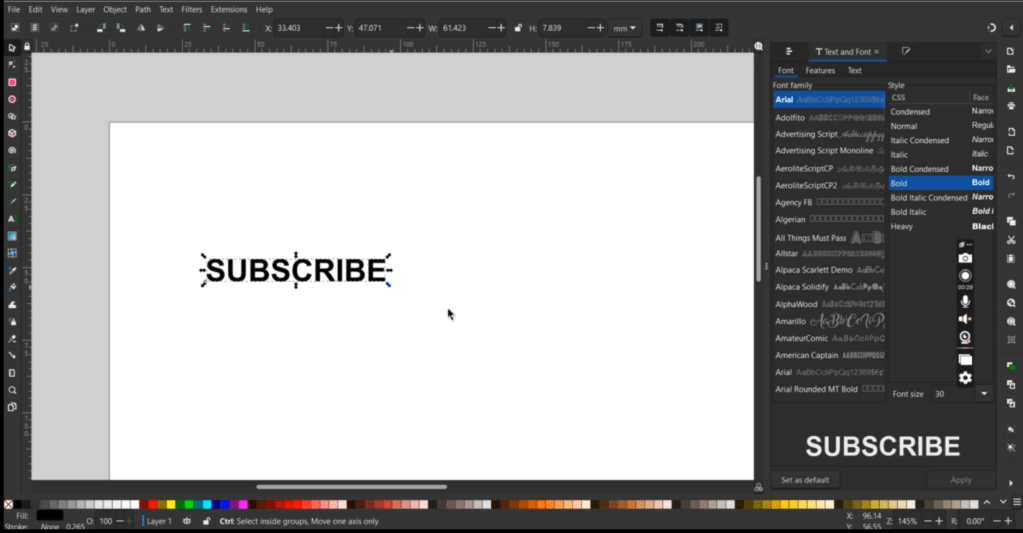
Task: Select the Bold Italic font style
Action: 909,212
